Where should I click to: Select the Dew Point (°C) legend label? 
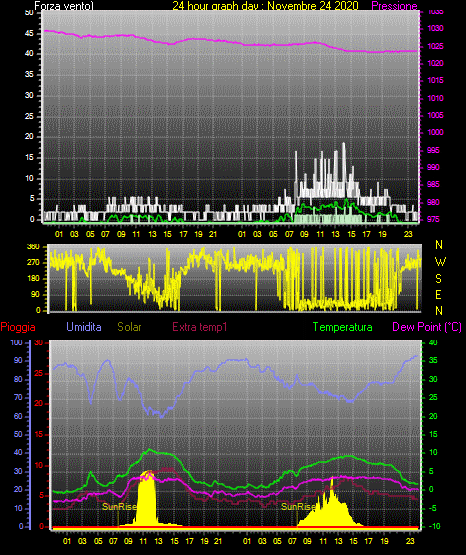pyautogui.click(x=427, y=327)
